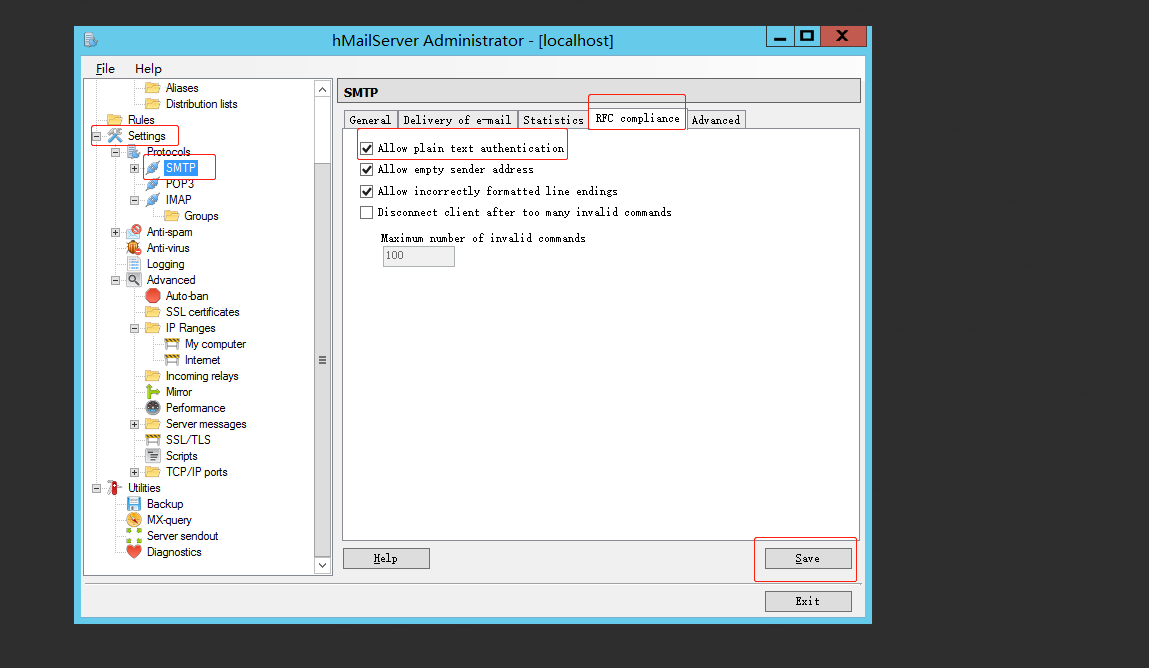Expand the Anti-spam tree node
The height and width of the screenshot is (668, 1149).
[115, 232]
